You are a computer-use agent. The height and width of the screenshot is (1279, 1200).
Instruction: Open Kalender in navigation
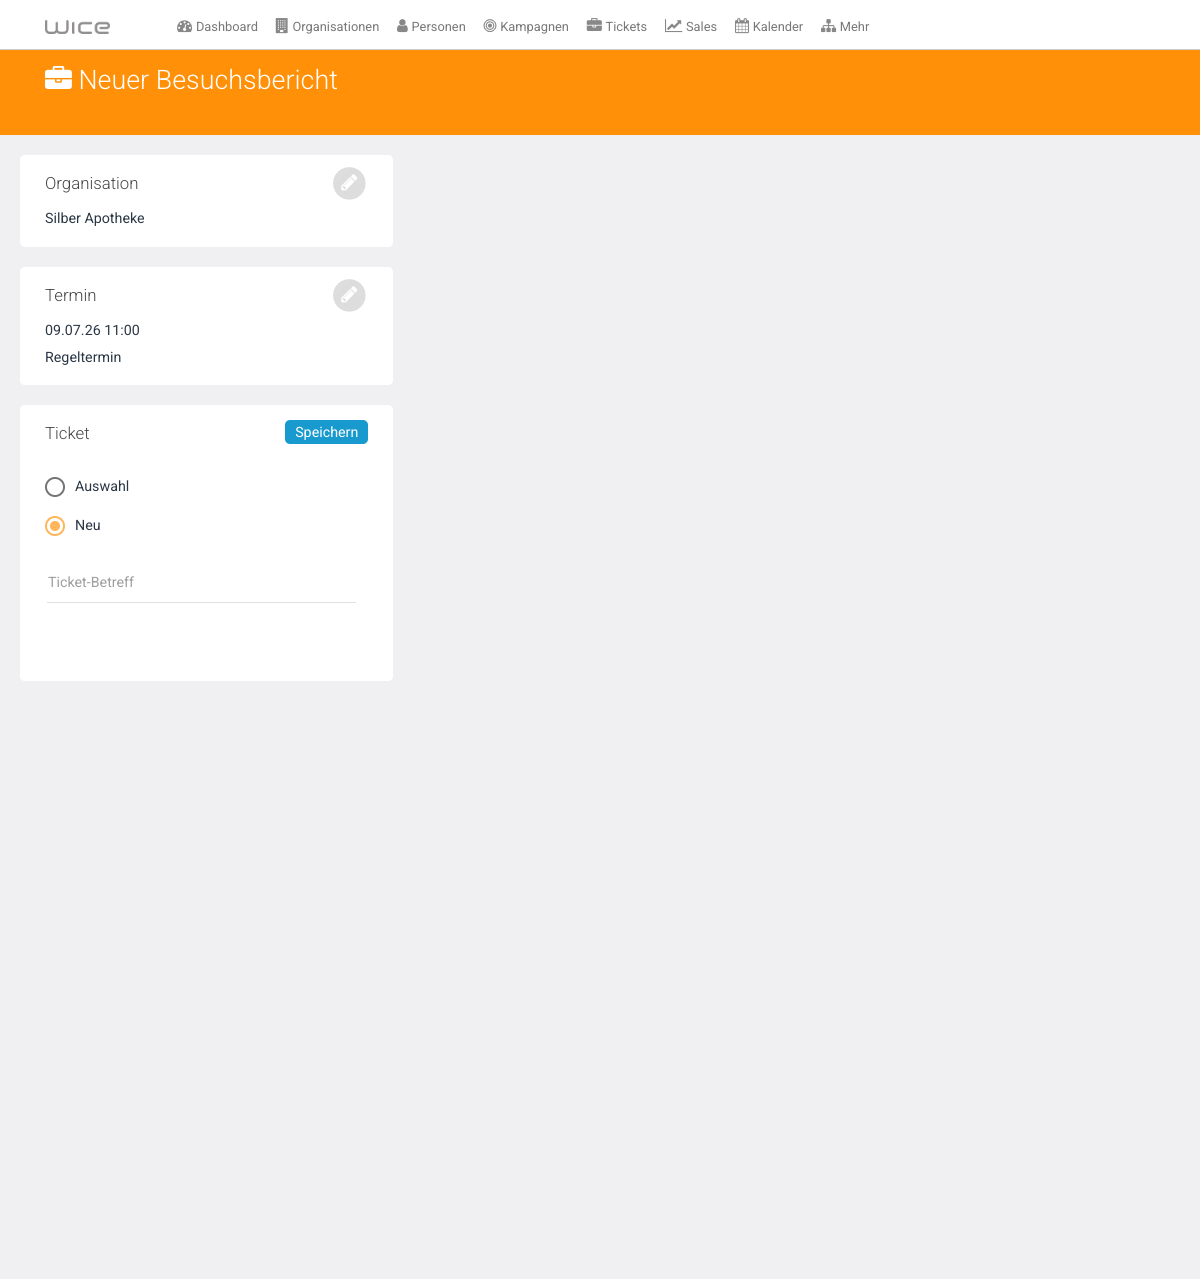(x=769, y=27)
